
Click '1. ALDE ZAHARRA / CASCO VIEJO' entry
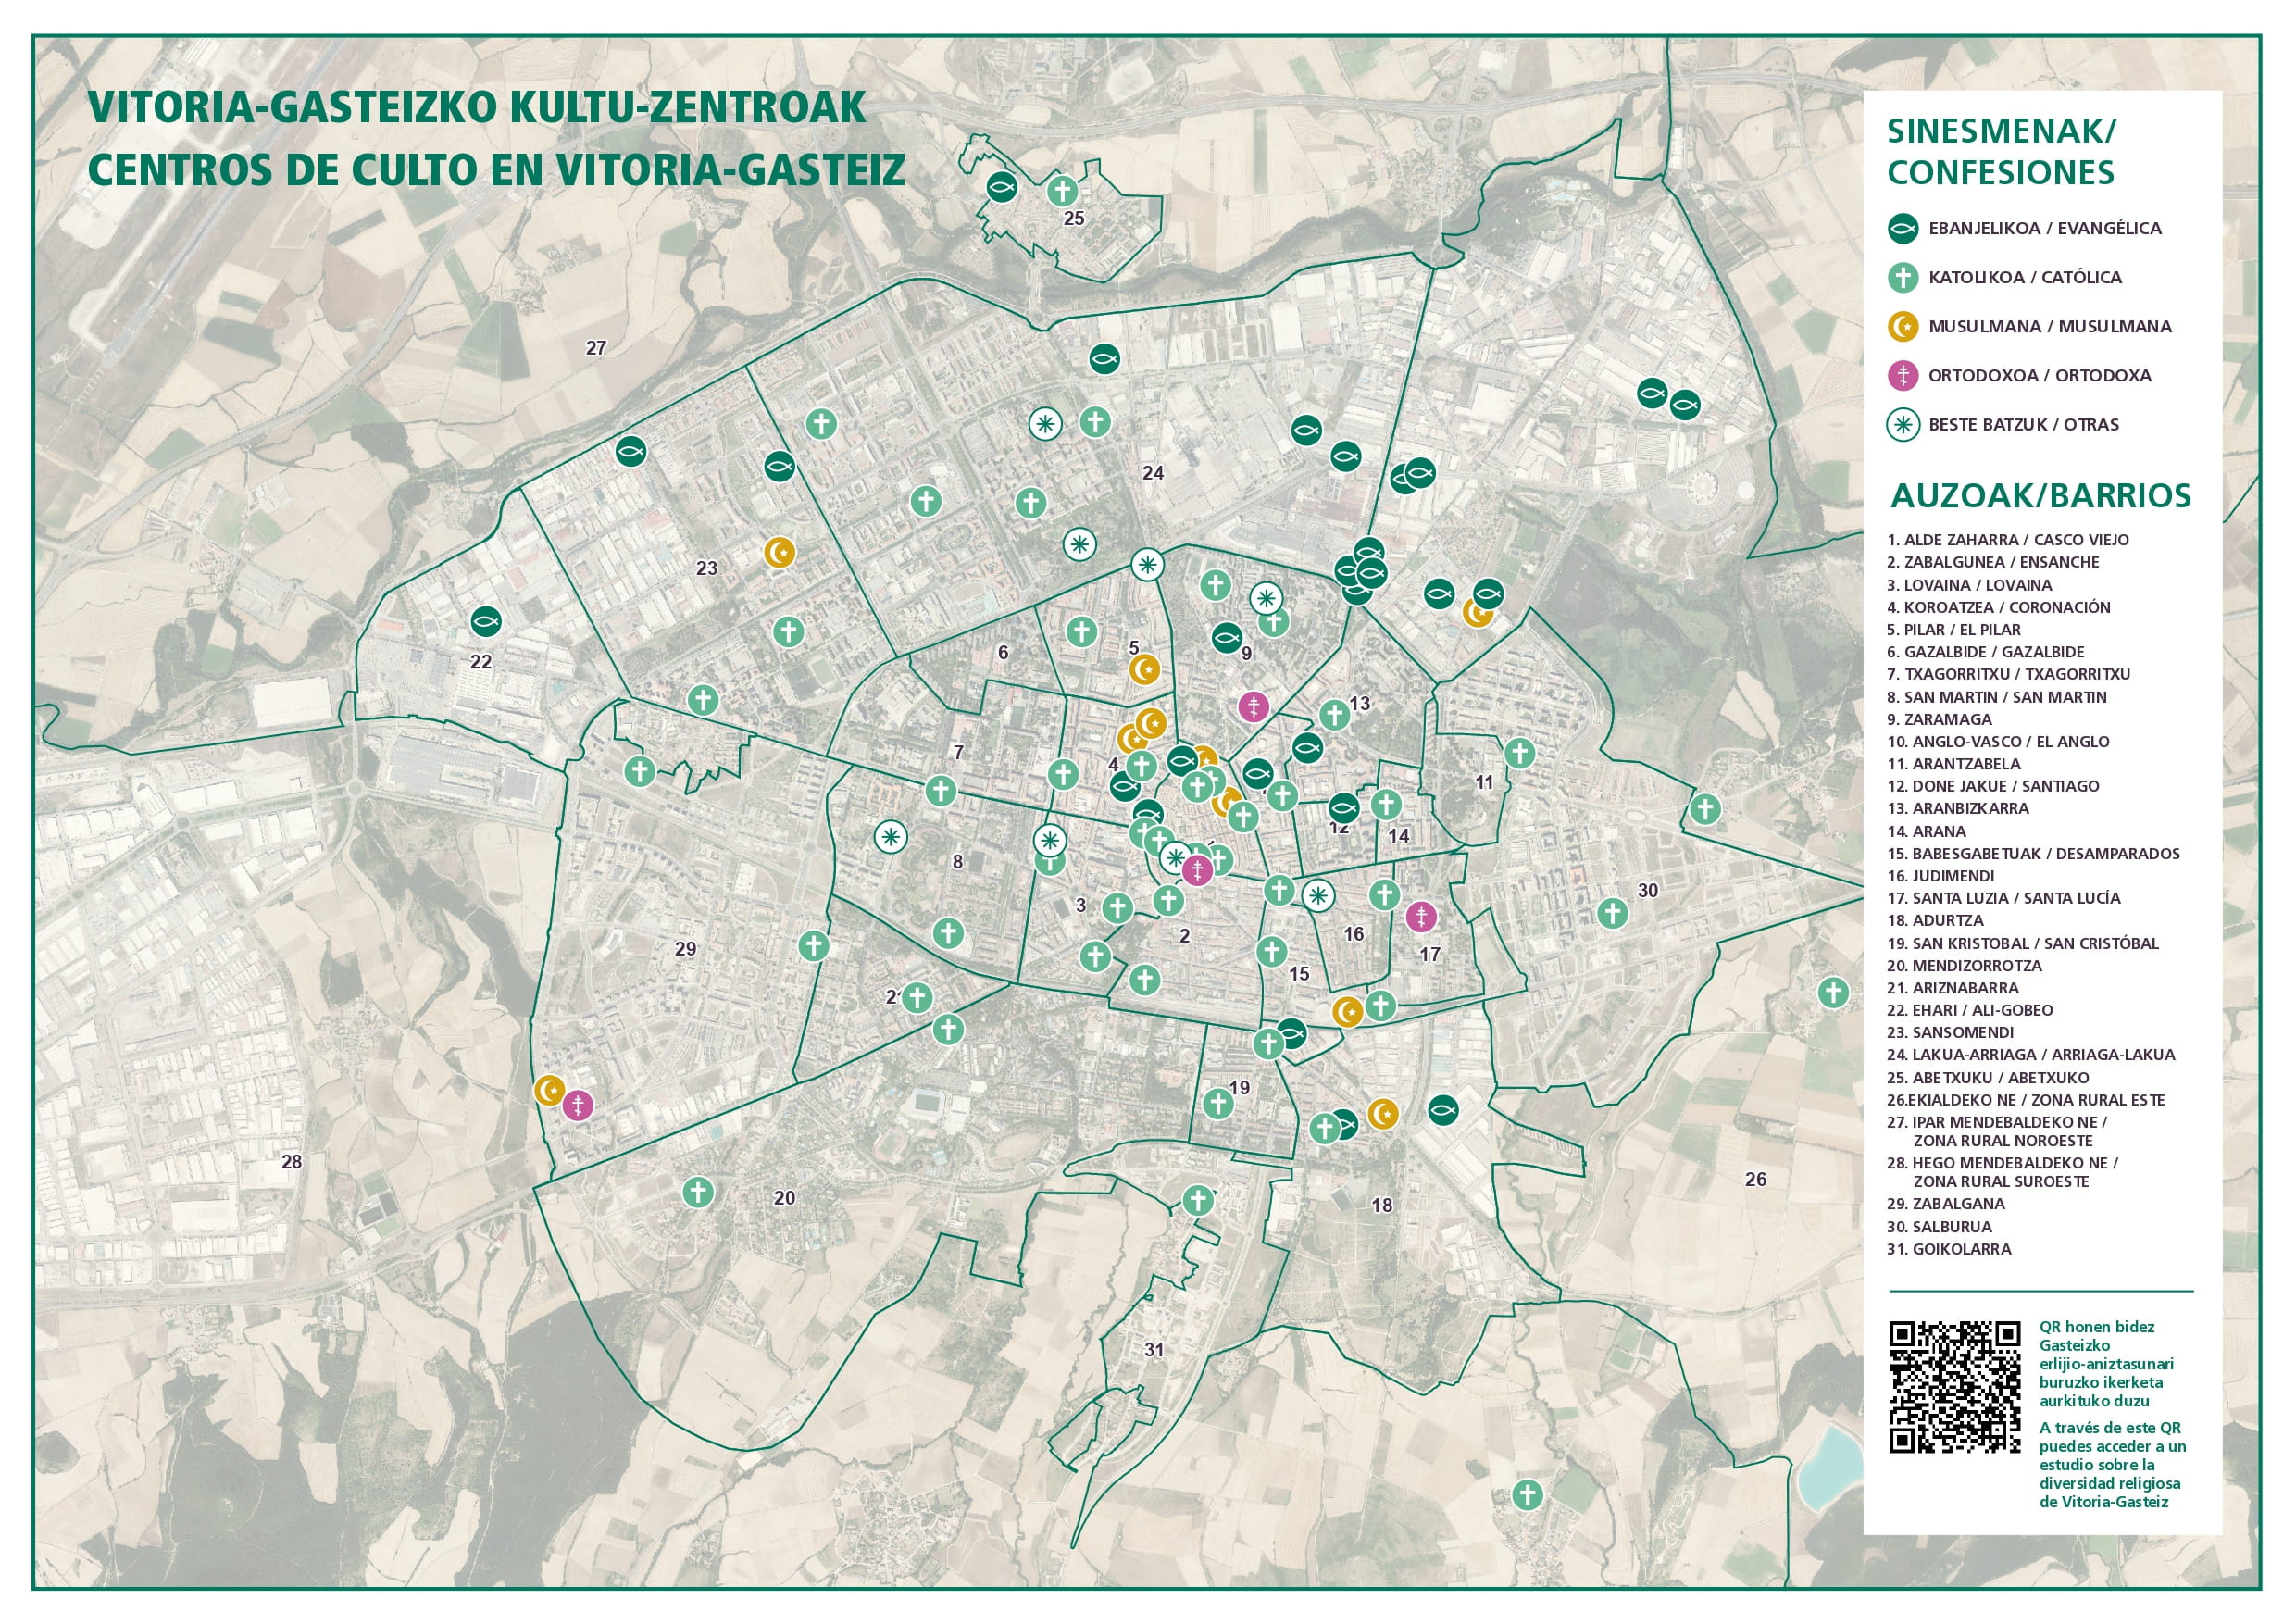tap(2007, 540)
